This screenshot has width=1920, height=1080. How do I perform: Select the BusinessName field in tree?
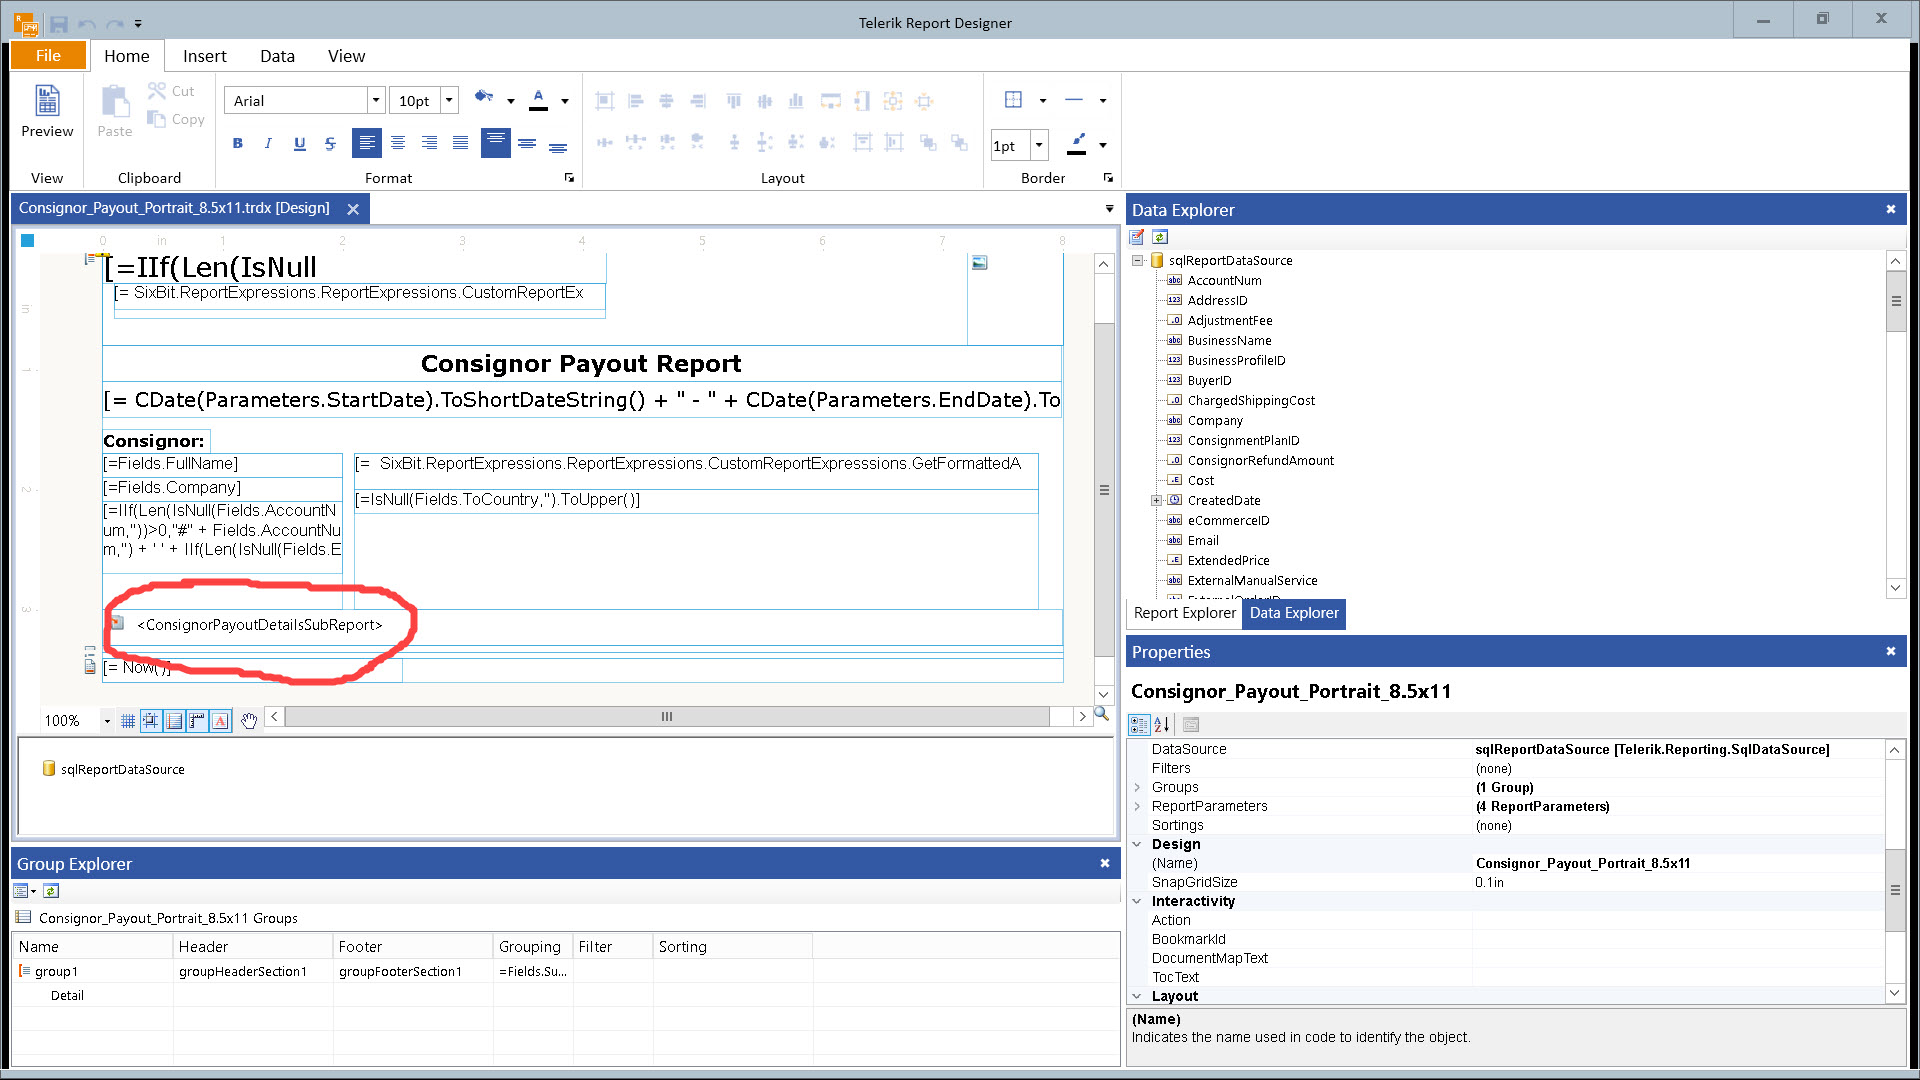[1229, 340]
